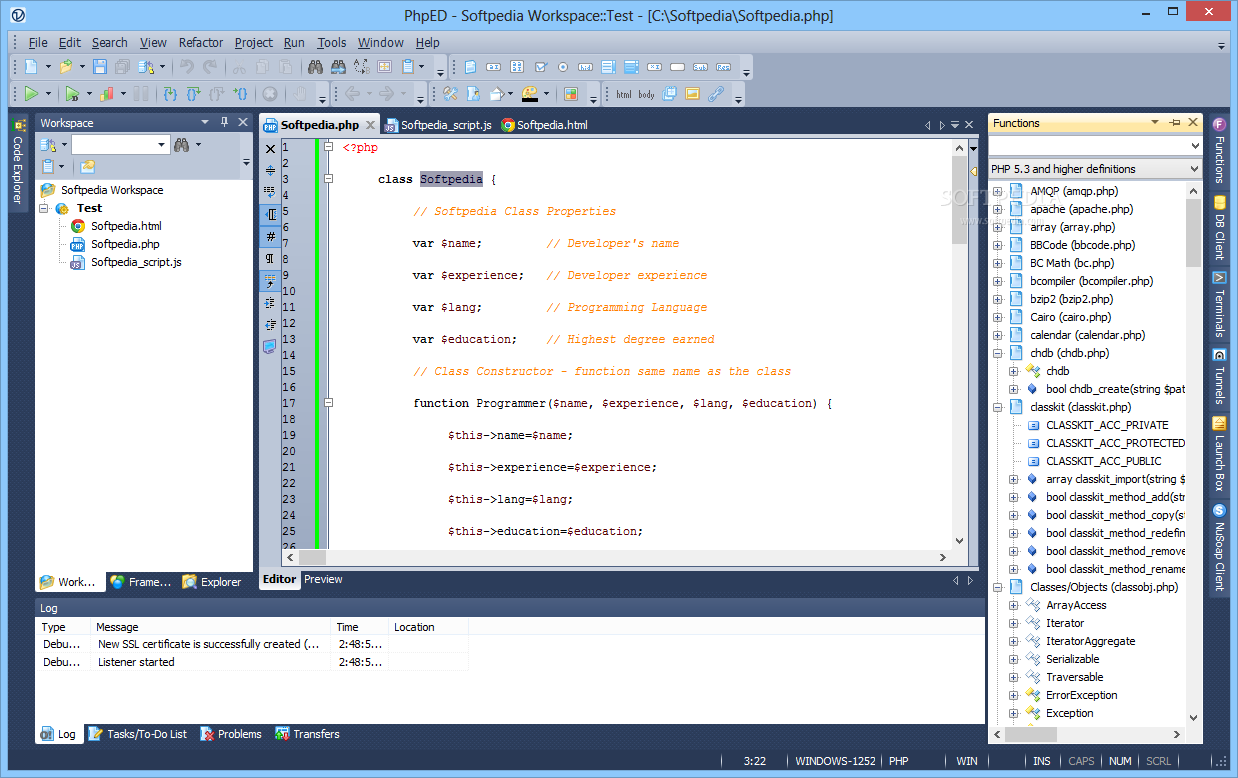Toggle the gutter margin button above #
1238x778 pixels.
[x=270, y=215]
